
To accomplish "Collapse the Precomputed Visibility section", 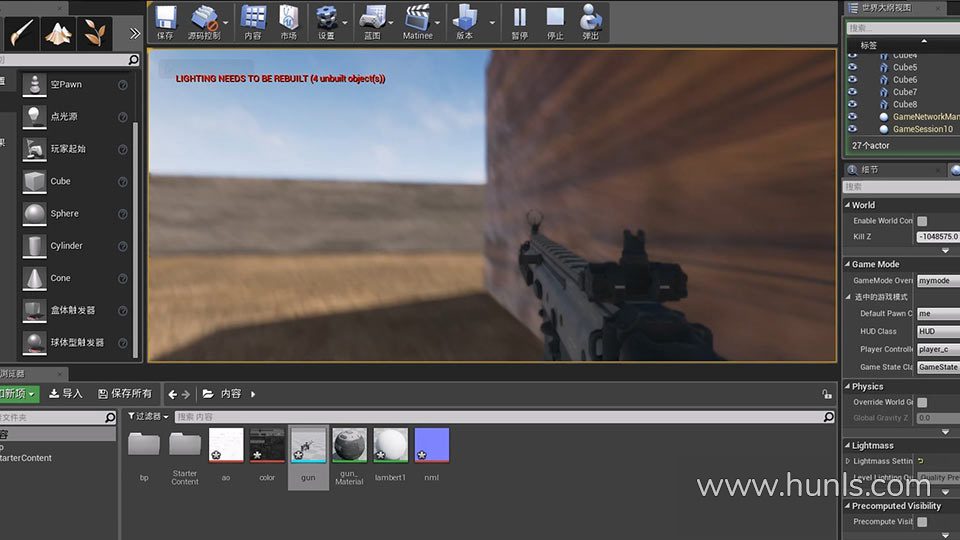I will (847, 506).
